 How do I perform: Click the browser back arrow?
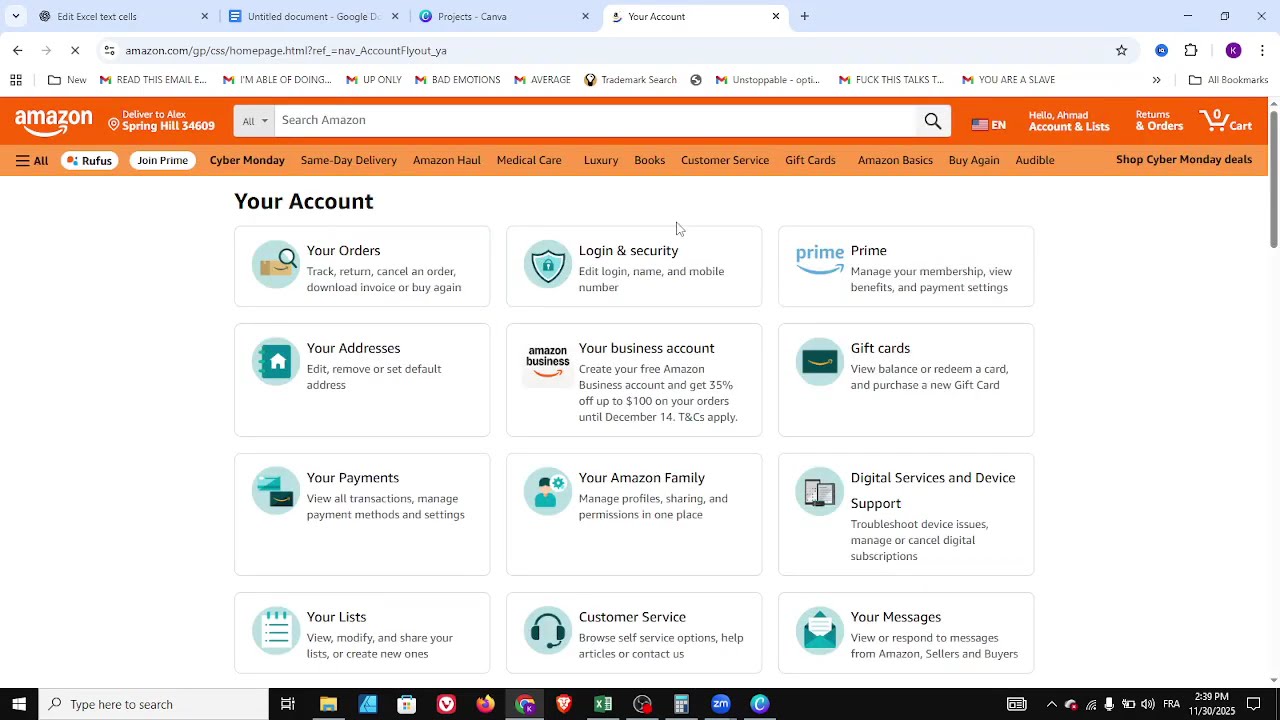tap(17, 50)
